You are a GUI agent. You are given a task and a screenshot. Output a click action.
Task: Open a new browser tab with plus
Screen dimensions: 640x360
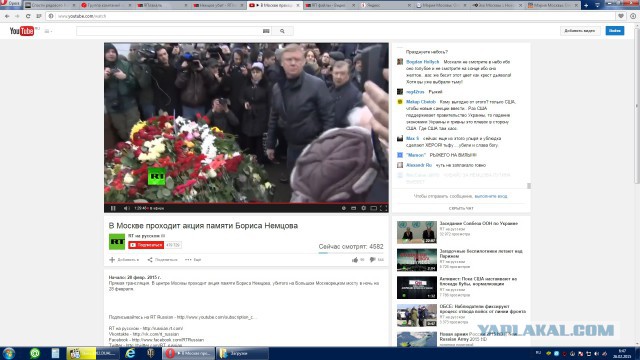tap(586, 5)
